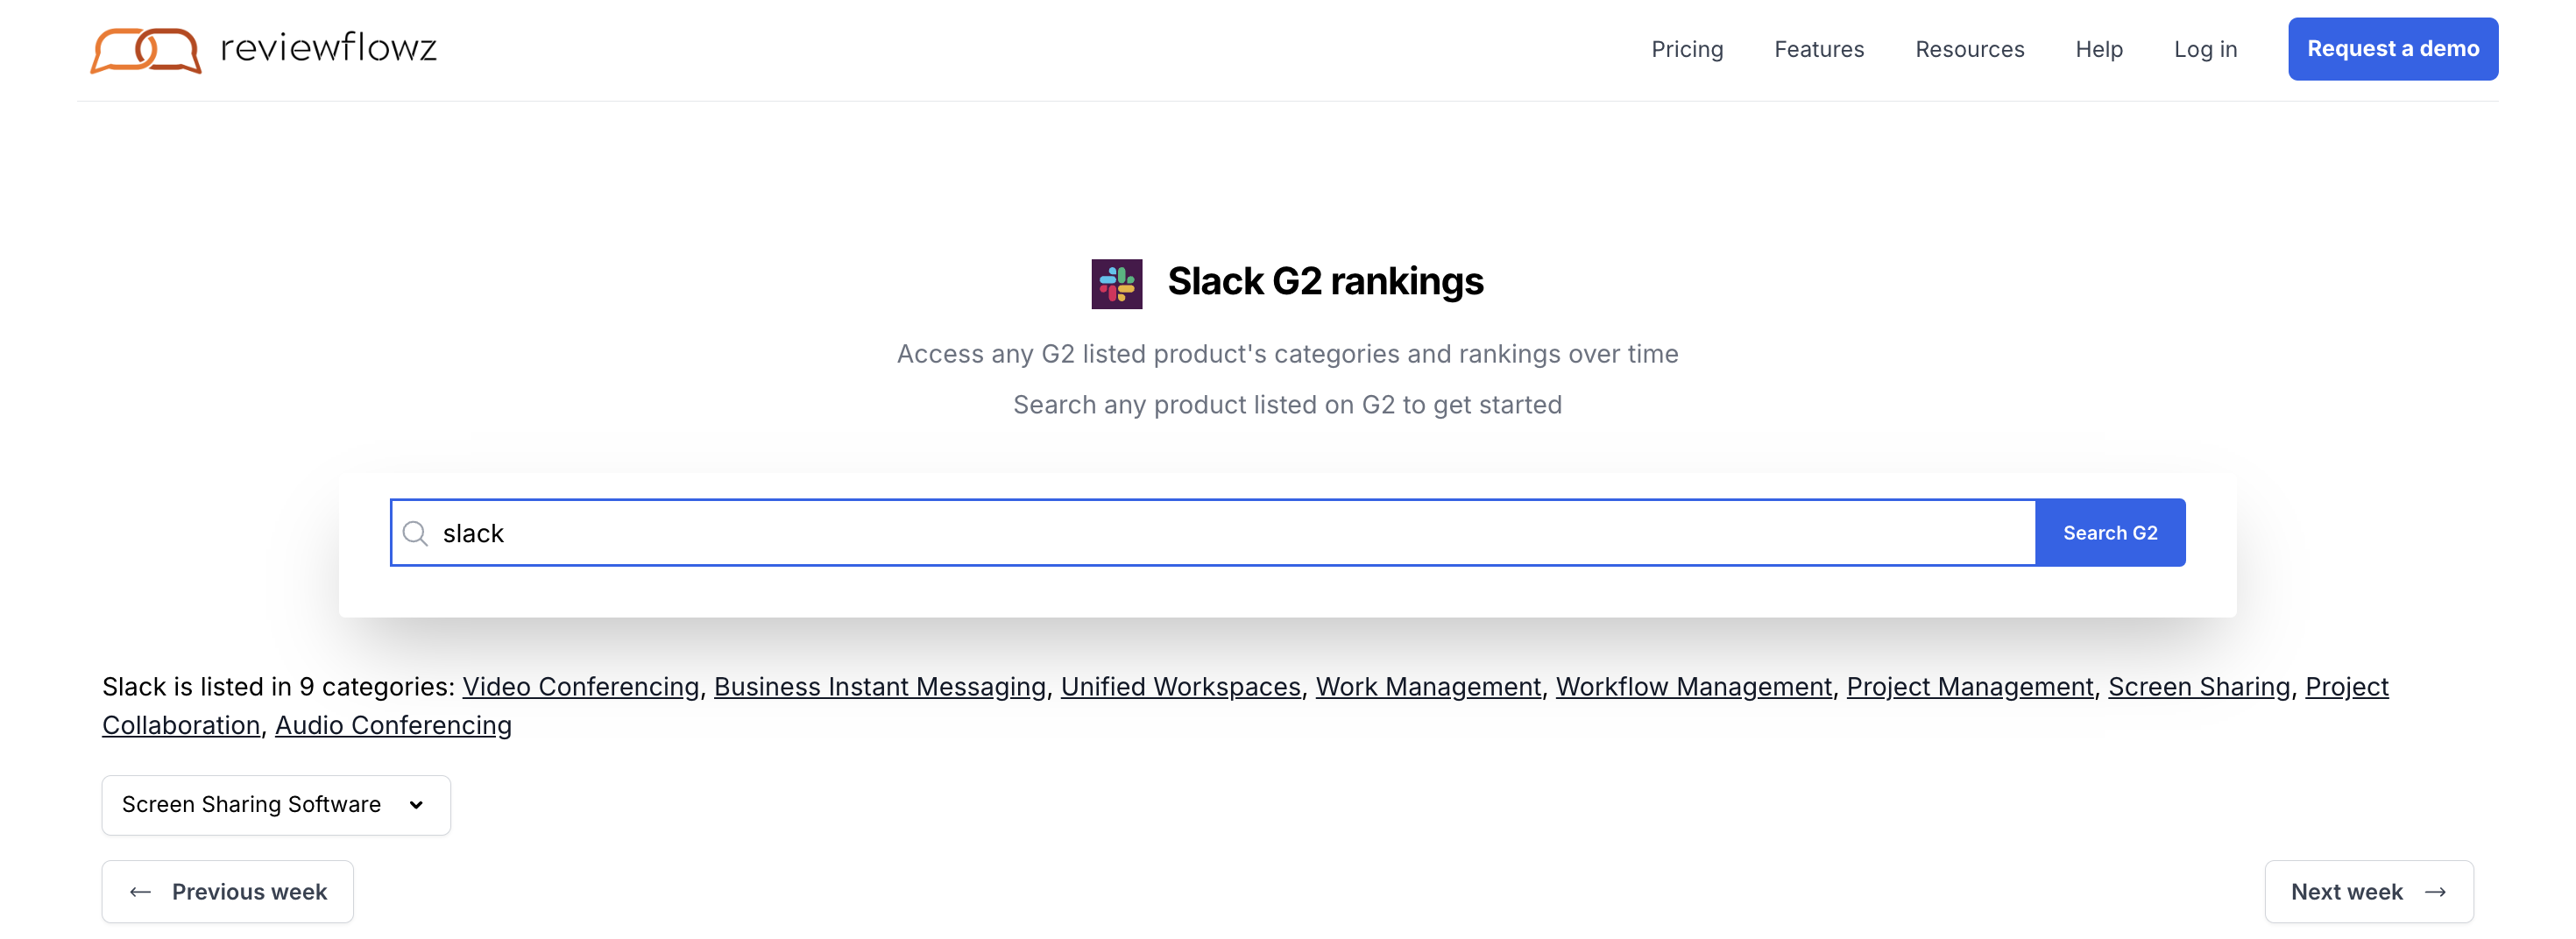Open the Video Conferencing category link
This screenshot has height=939, width=2576.
580,687
